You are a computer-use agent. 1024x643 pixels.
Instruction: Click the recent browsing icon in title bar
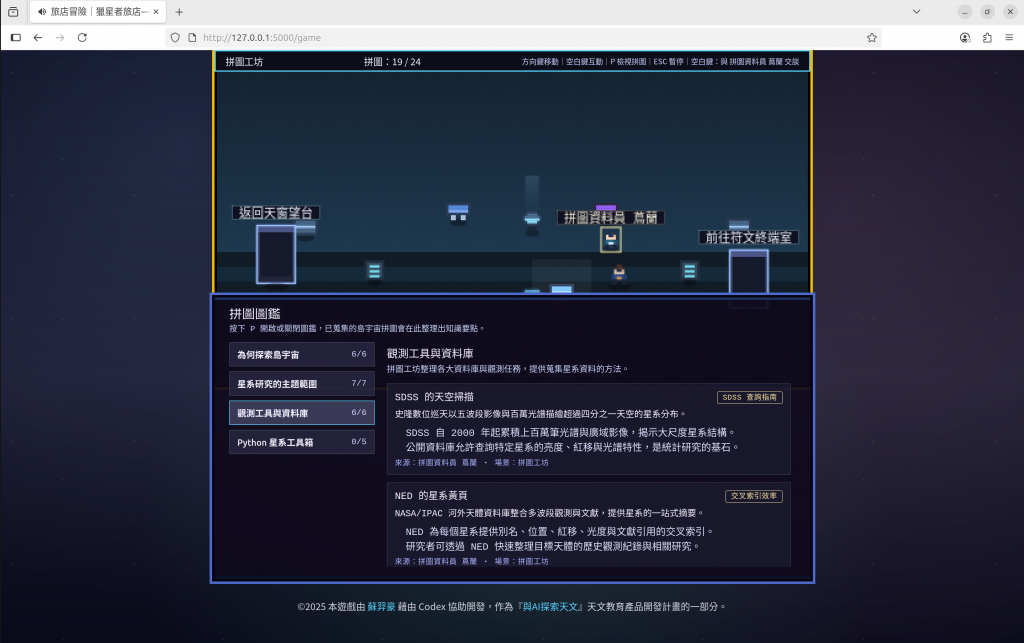(13, 12)
